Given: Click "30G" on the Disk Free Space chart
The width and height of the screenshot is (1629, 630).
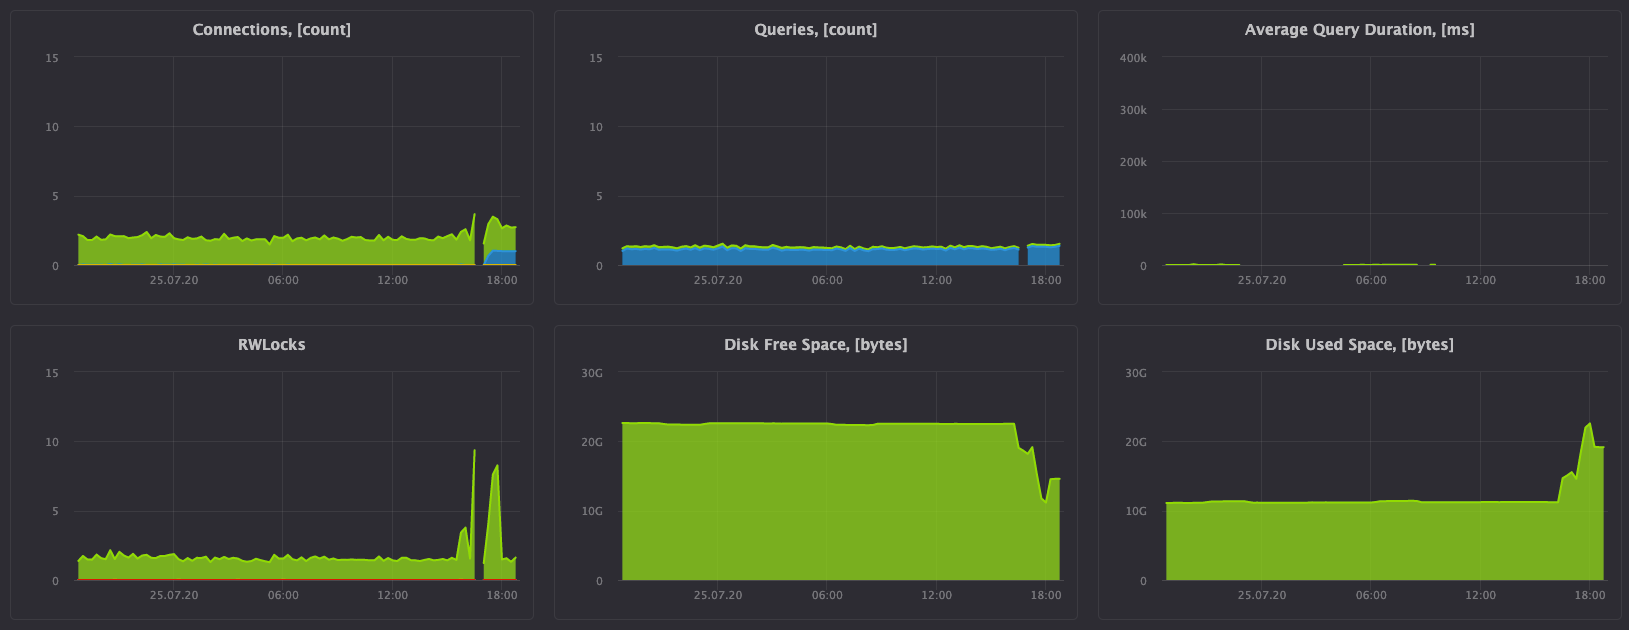Looking at the screenshot, I should [592, 373].
